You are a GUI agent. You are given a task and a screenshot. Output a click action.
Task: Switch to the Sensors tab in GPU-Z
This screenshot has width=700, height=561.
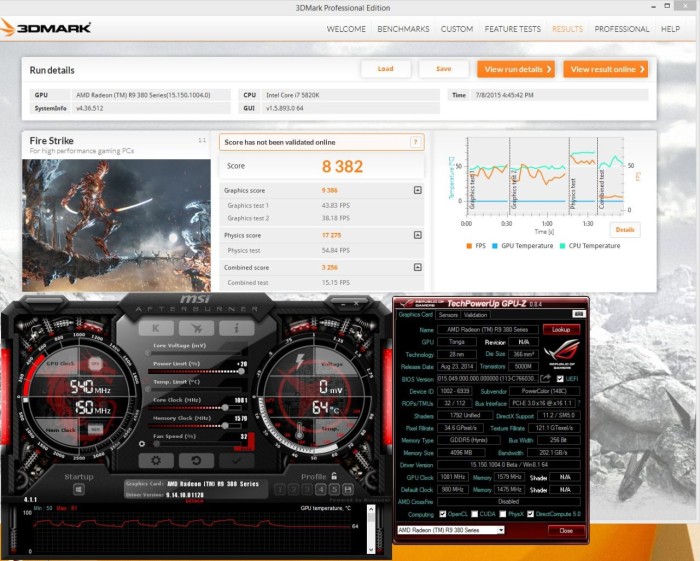point(448,315)
